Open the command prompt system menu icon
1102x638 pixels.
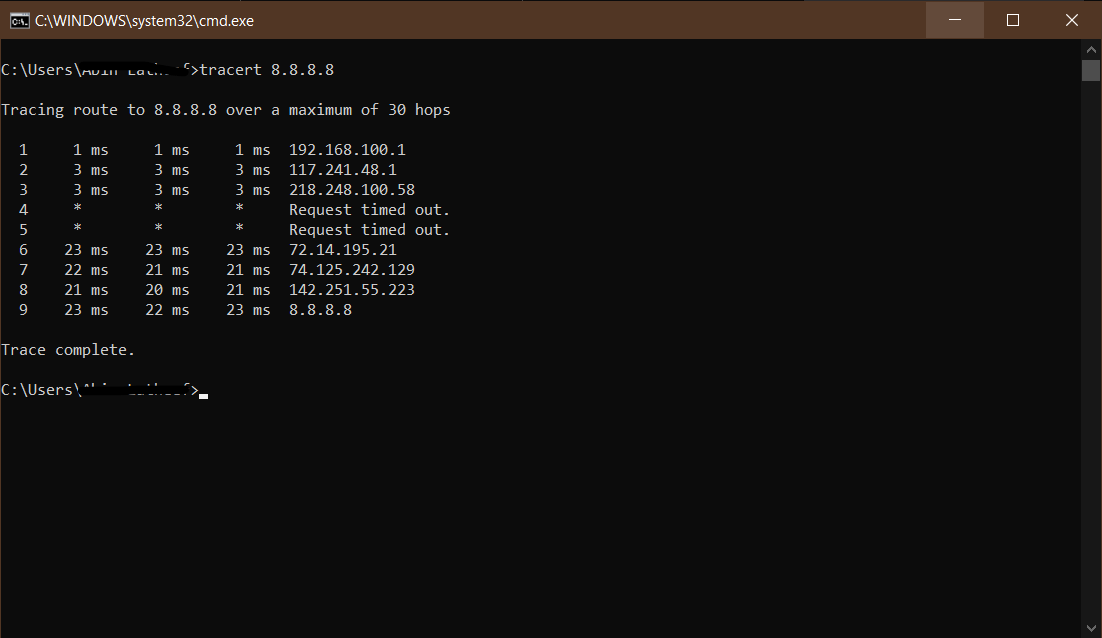[x=19, y=20]
